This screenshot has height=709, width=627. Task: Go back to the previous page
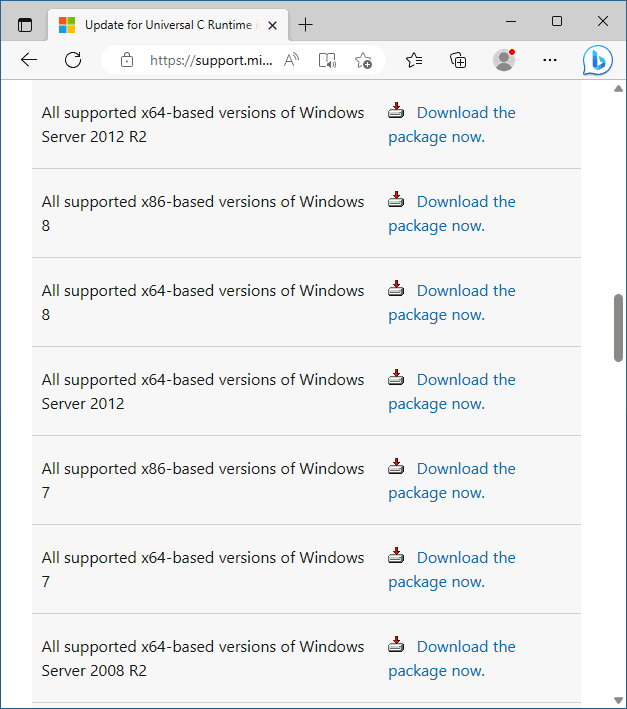29,60
